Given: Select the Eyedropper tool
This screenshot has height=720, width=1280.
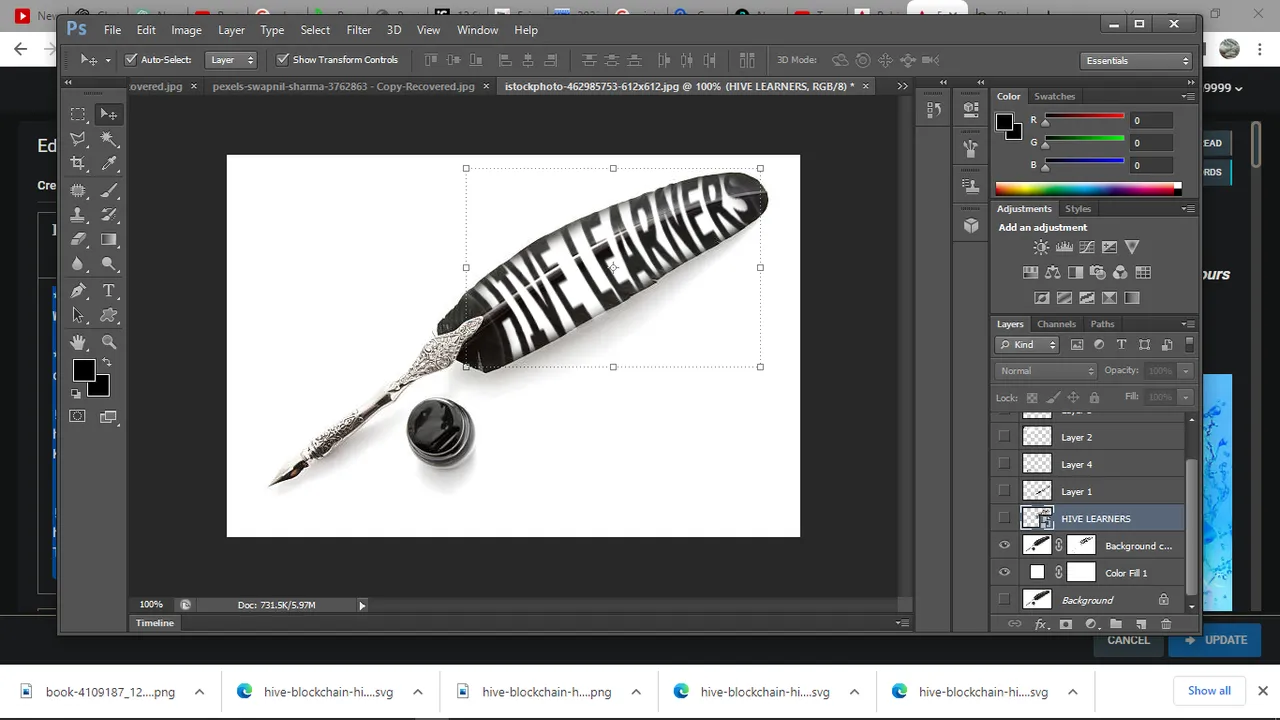Looking at the screenshot, I should coord(109,164).
